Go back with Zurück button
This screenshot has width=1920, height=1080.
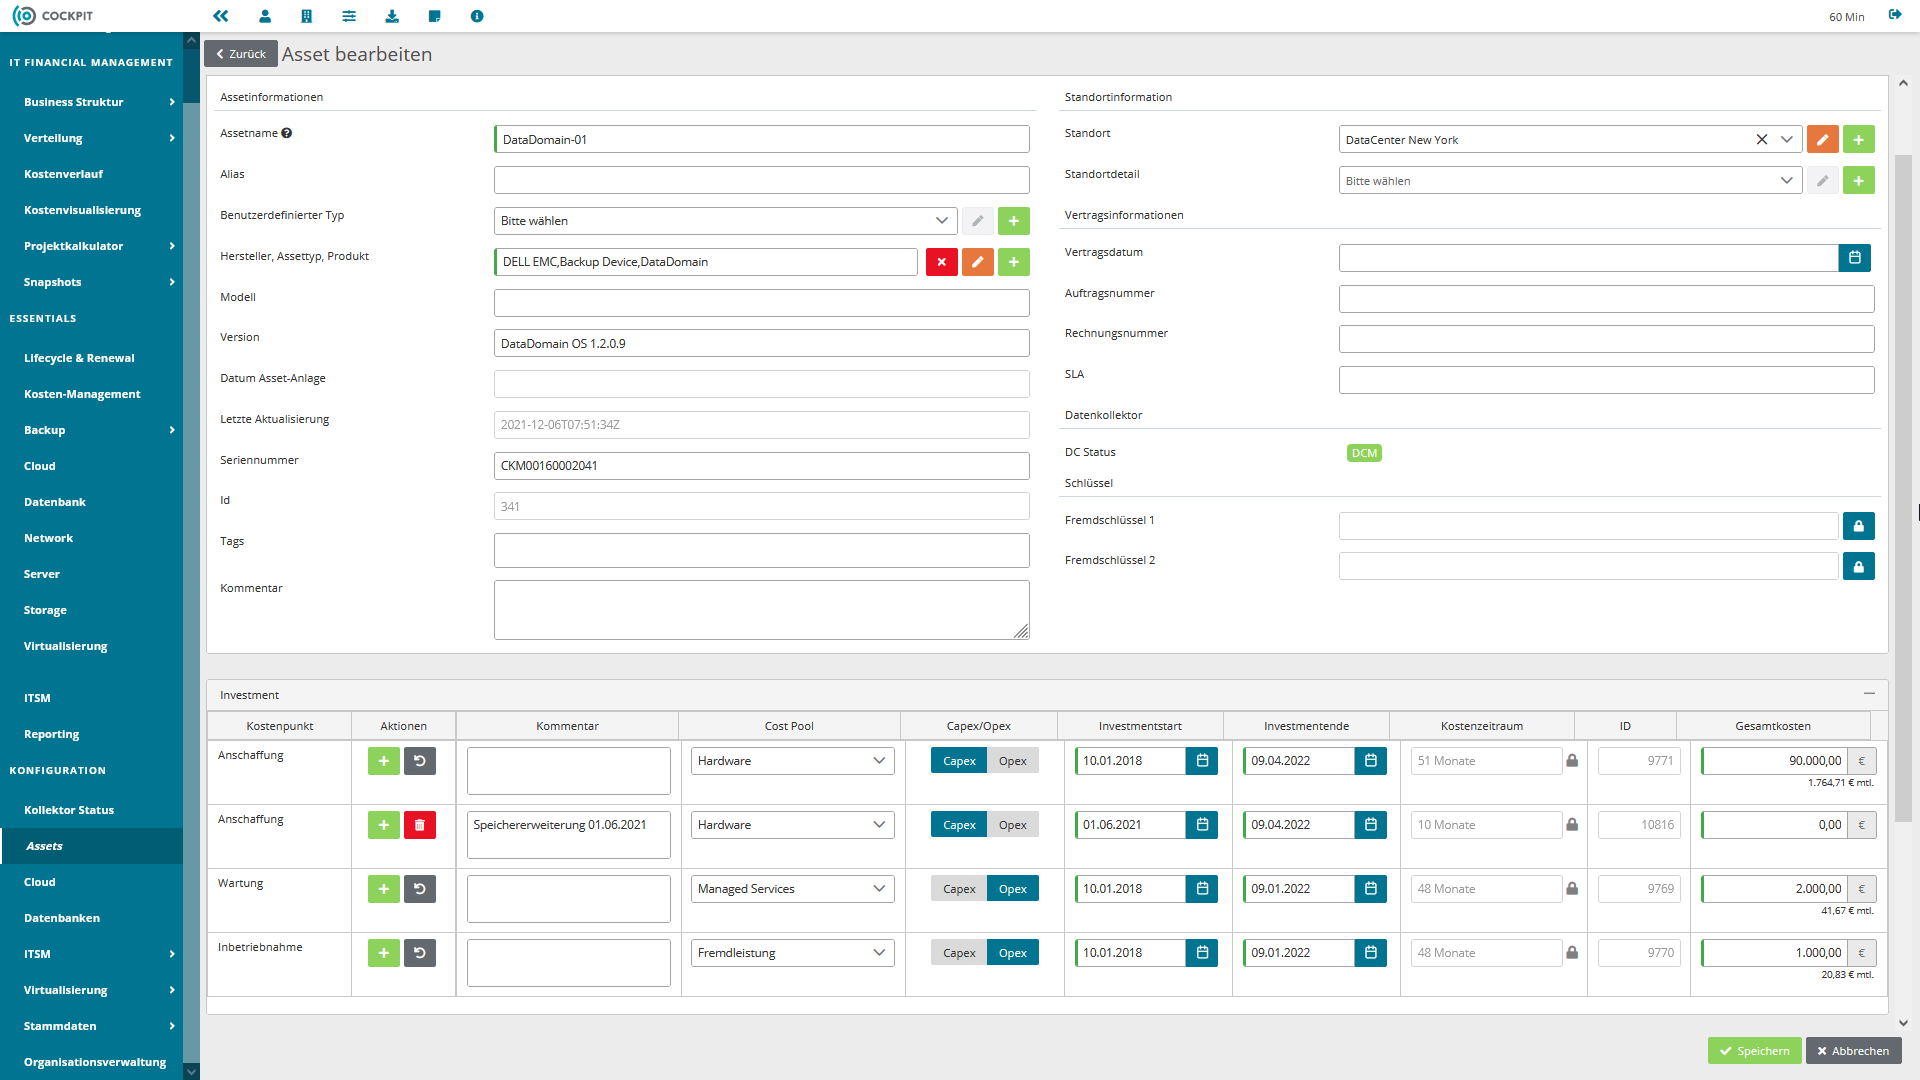pos(241,54)
